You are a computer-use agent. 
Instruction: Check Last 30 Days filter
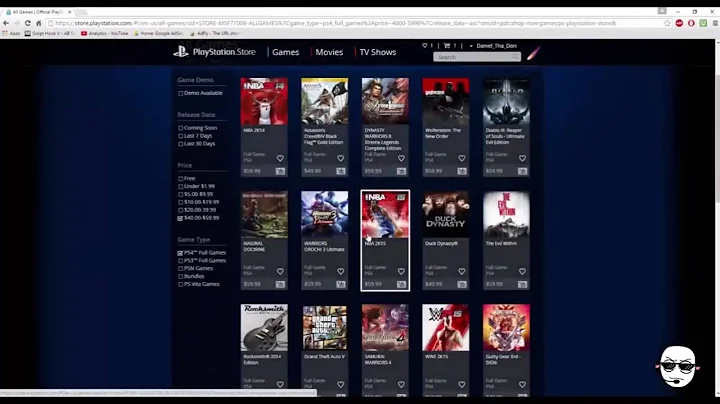tap(180, 144)
